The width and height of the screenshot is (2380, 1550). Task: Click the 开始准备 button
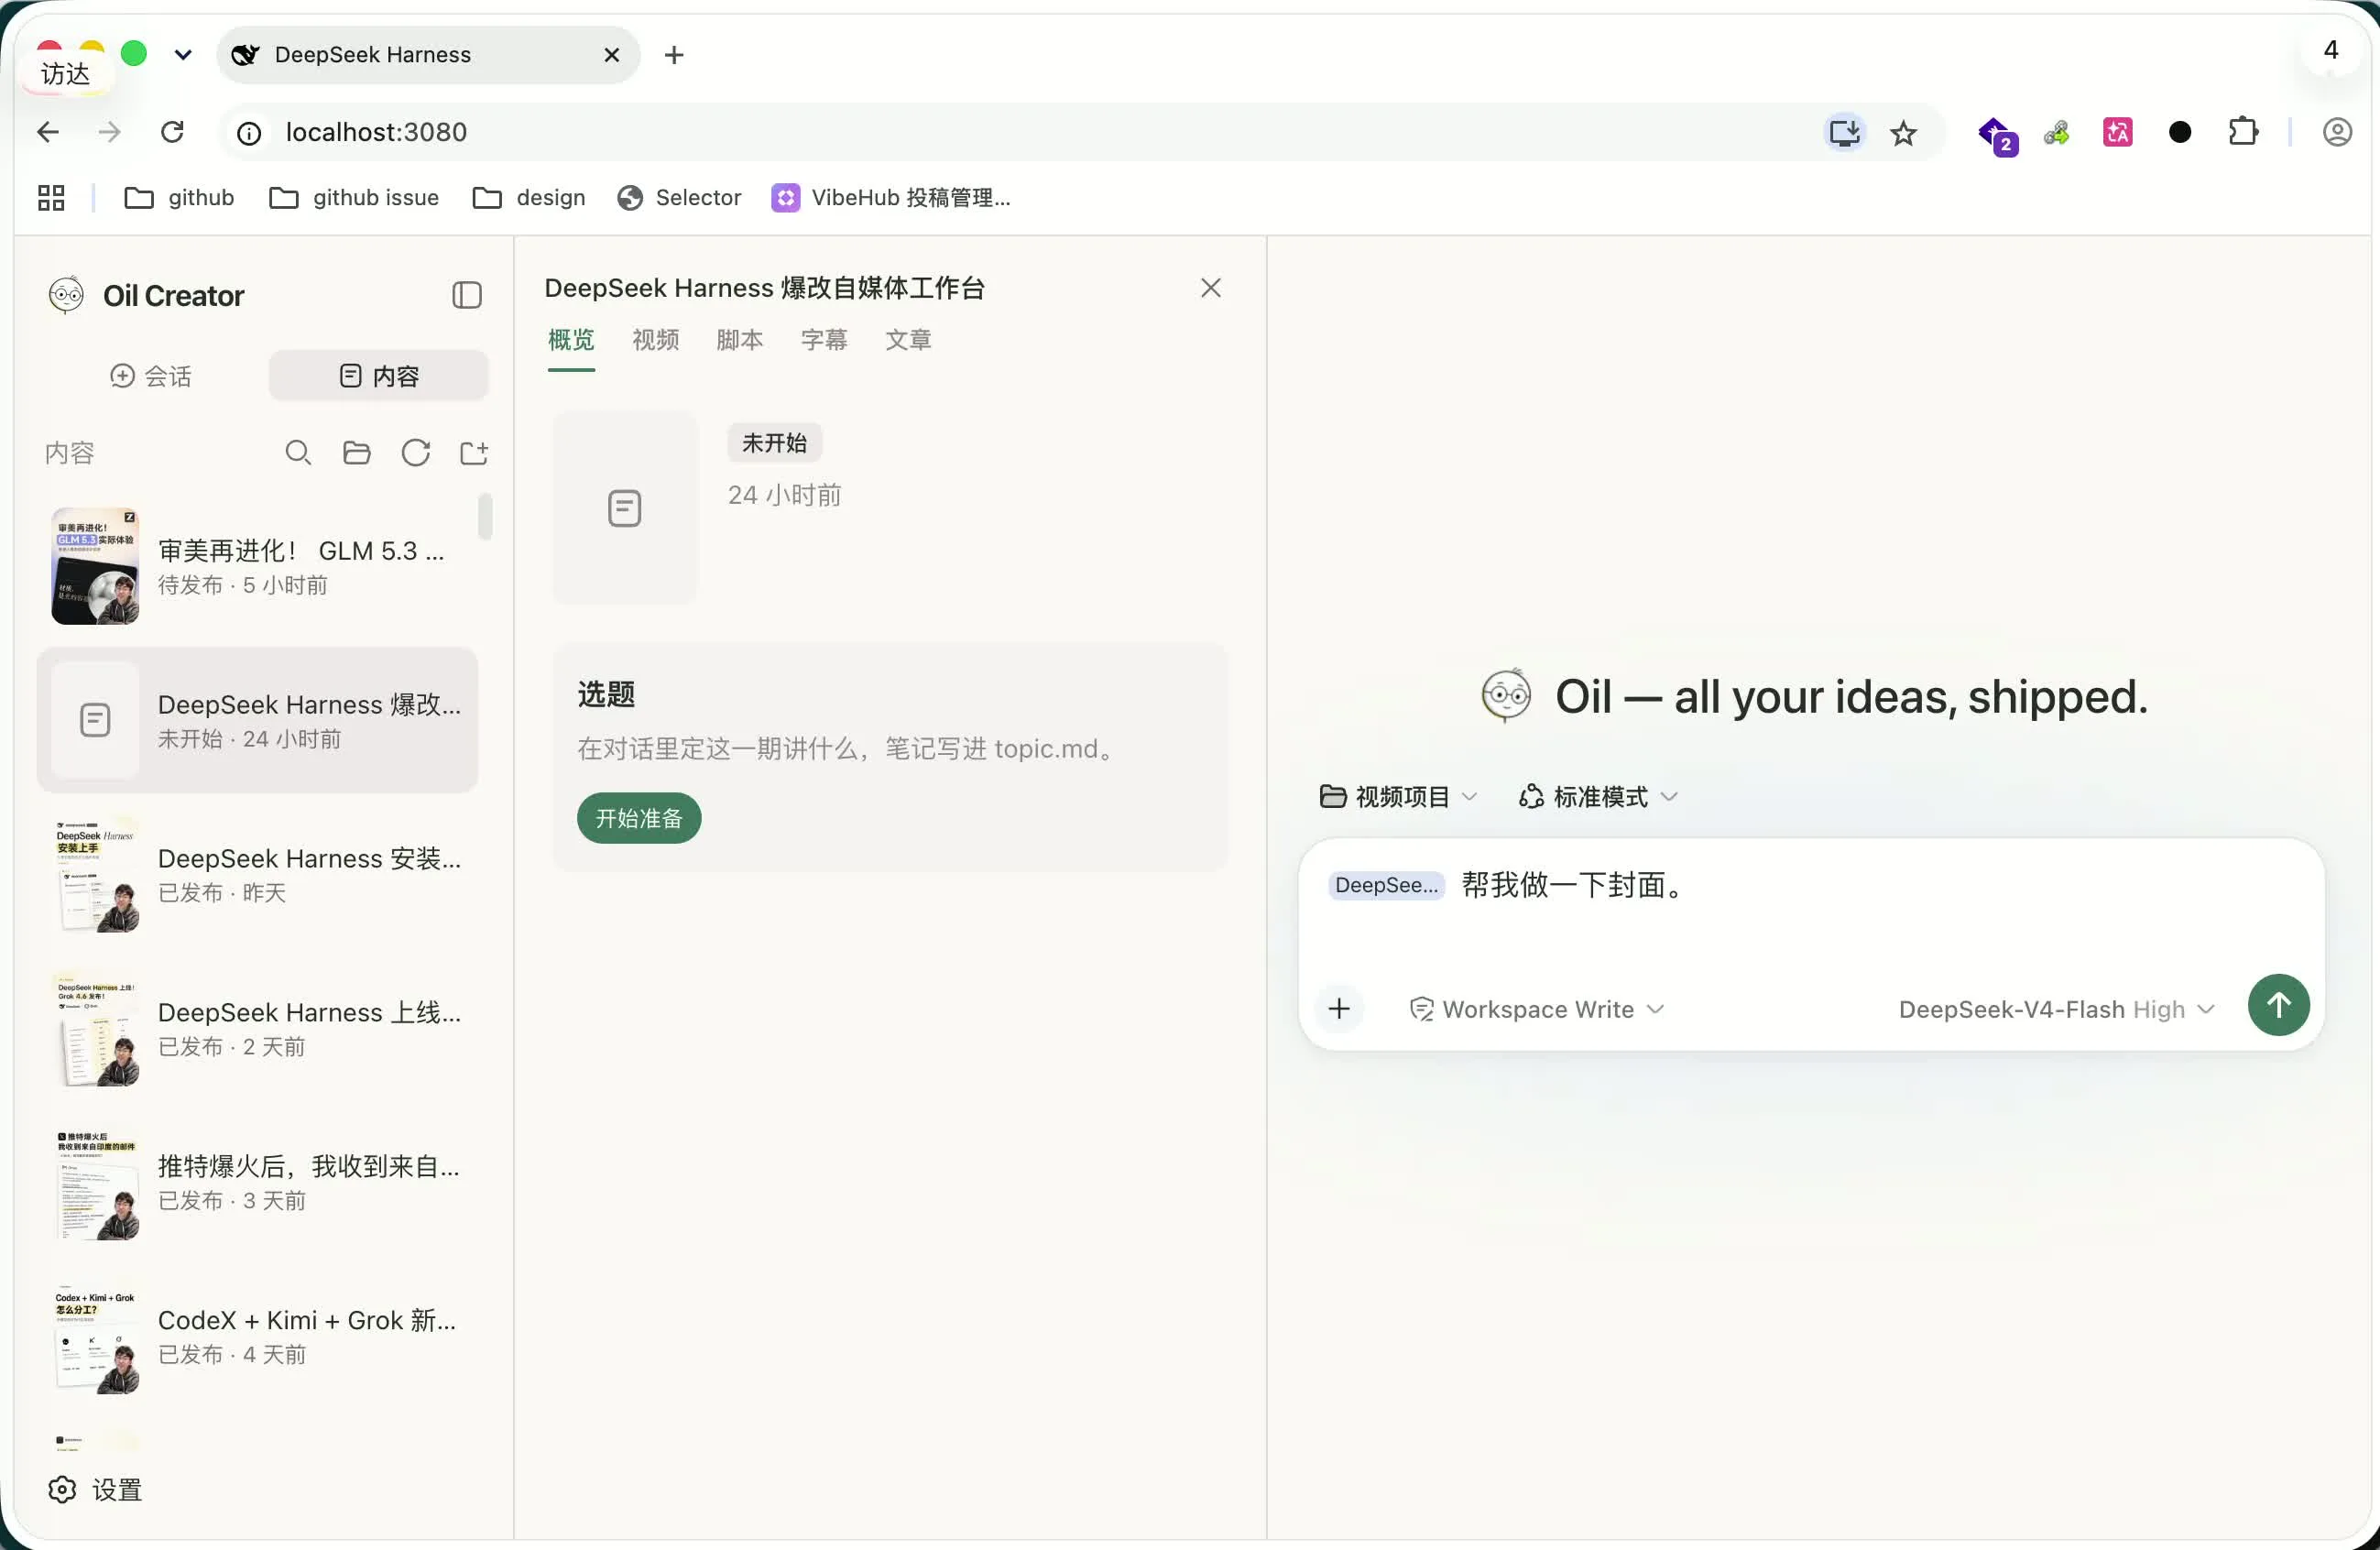click(x=639, y=818)
